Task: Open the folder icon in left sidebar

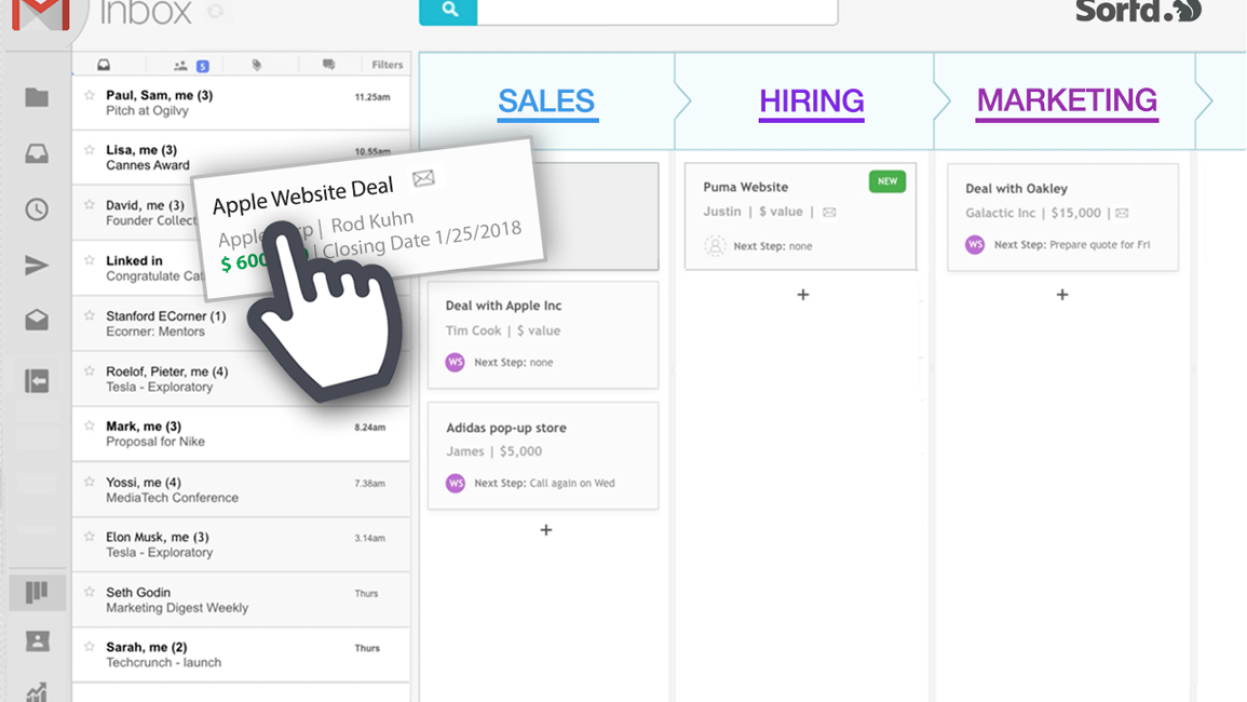Action: tap(37, 97)
